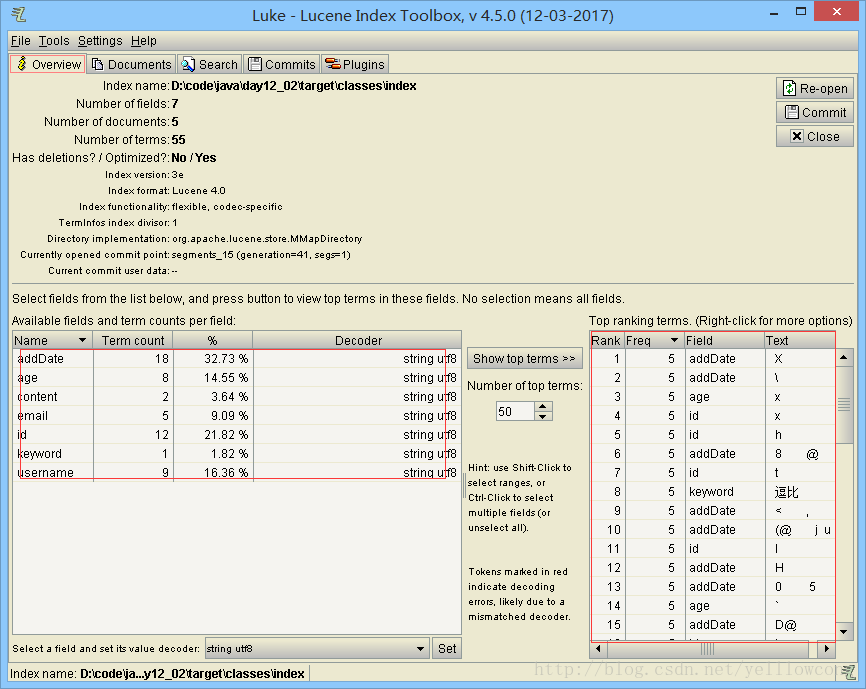Switch to the Search tab

[210, 64]
